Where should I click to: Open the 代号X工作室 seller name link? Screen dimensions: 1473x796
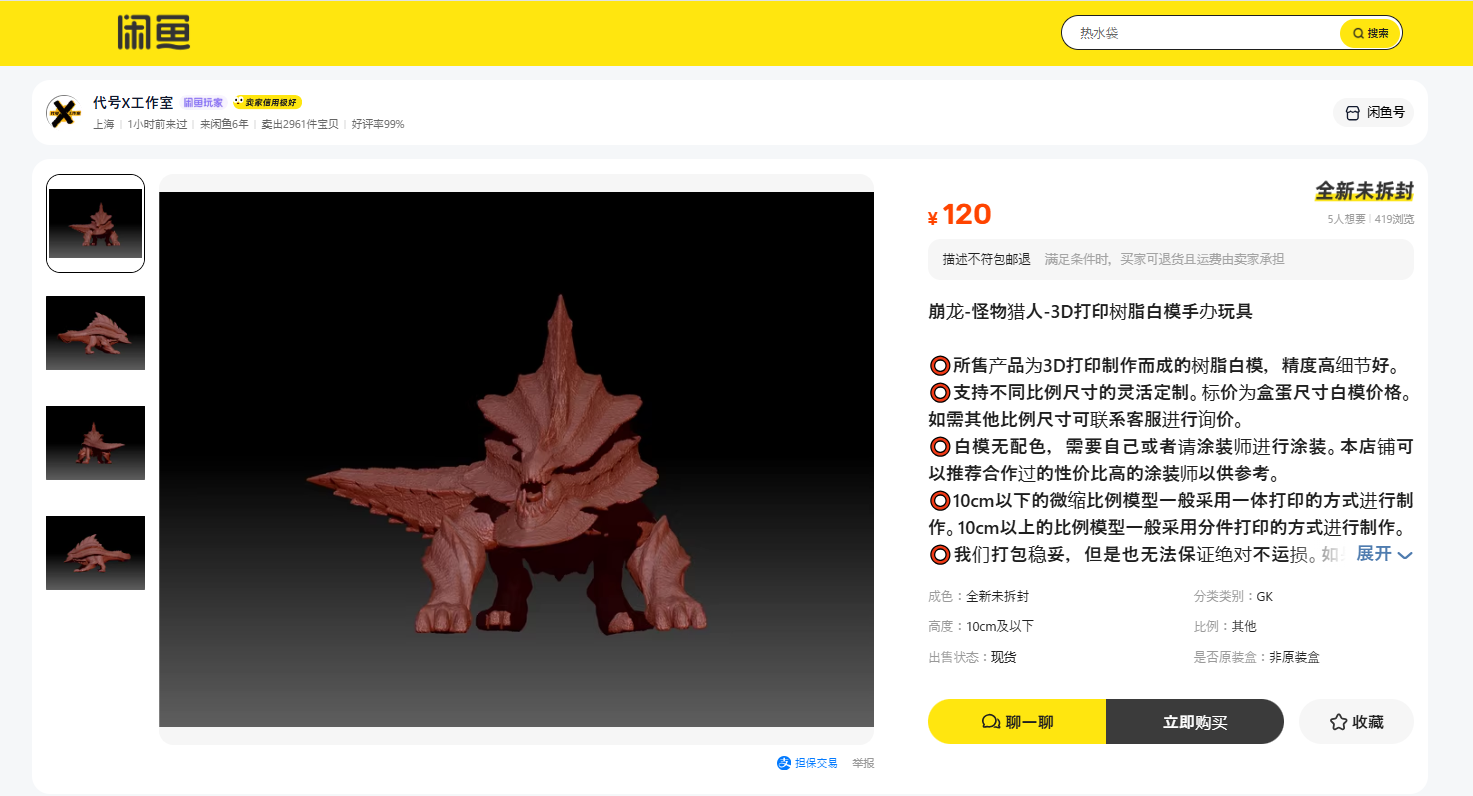tap(133, 103)
